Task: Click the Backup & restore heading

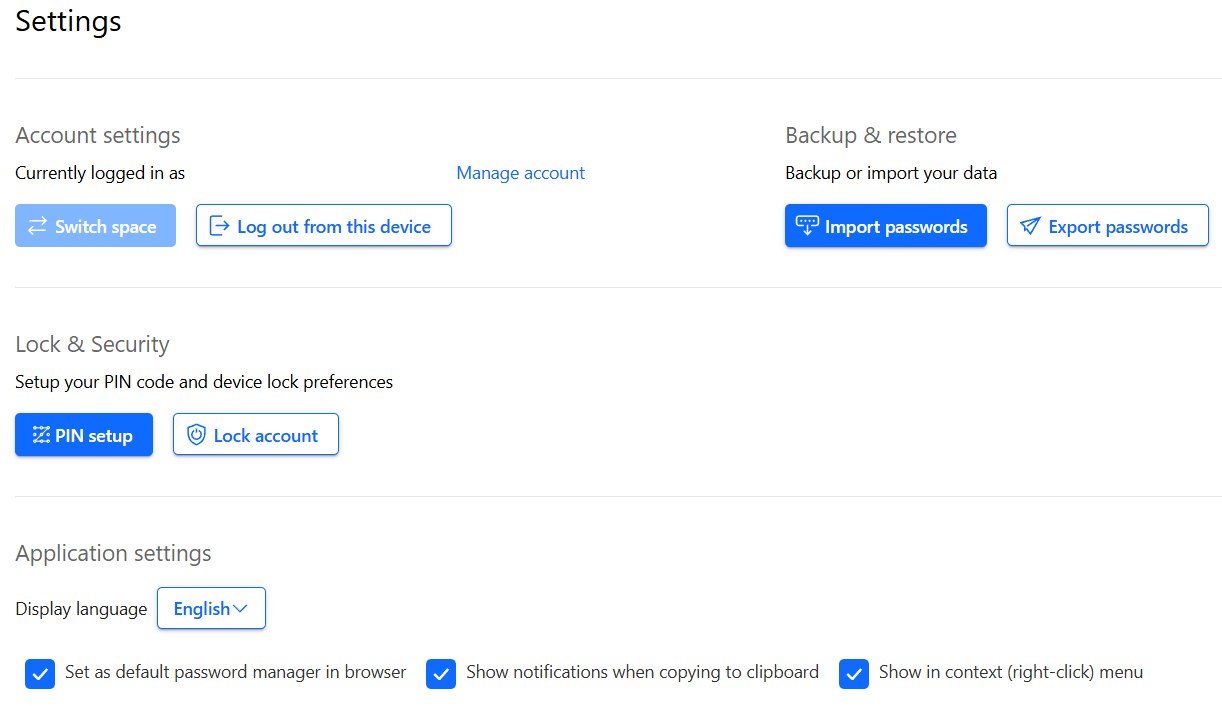Action: point(871,135)
